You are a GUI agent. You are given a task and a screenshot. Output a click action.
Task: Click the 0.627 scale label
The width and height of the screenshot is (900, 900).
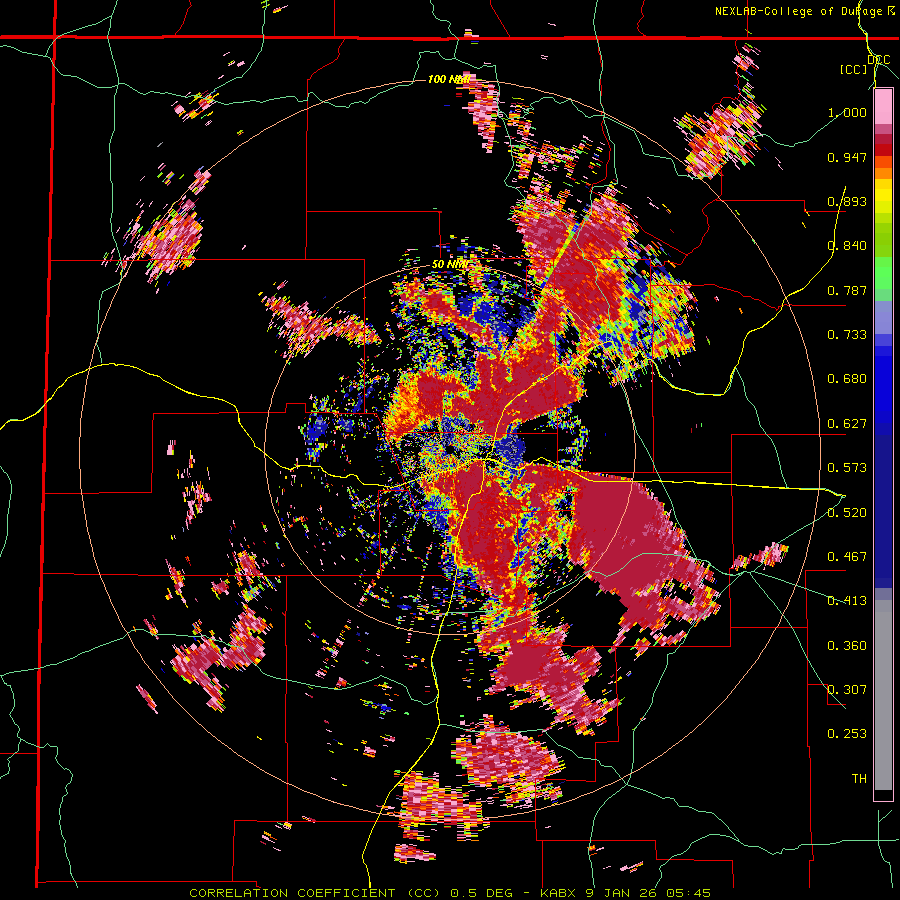click(847, 424)
